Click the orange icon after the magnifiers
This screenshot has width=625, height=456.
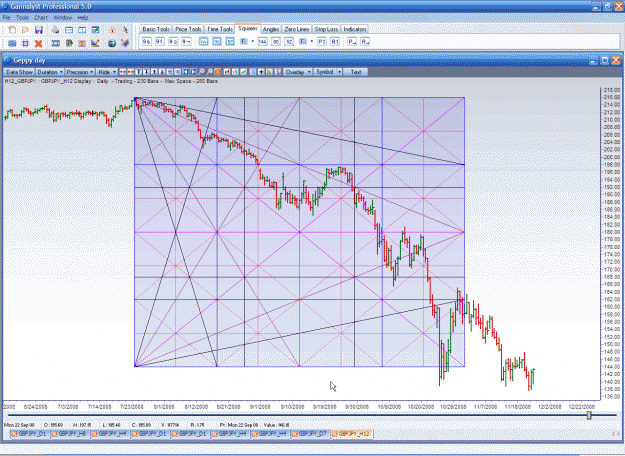point(218,72)
